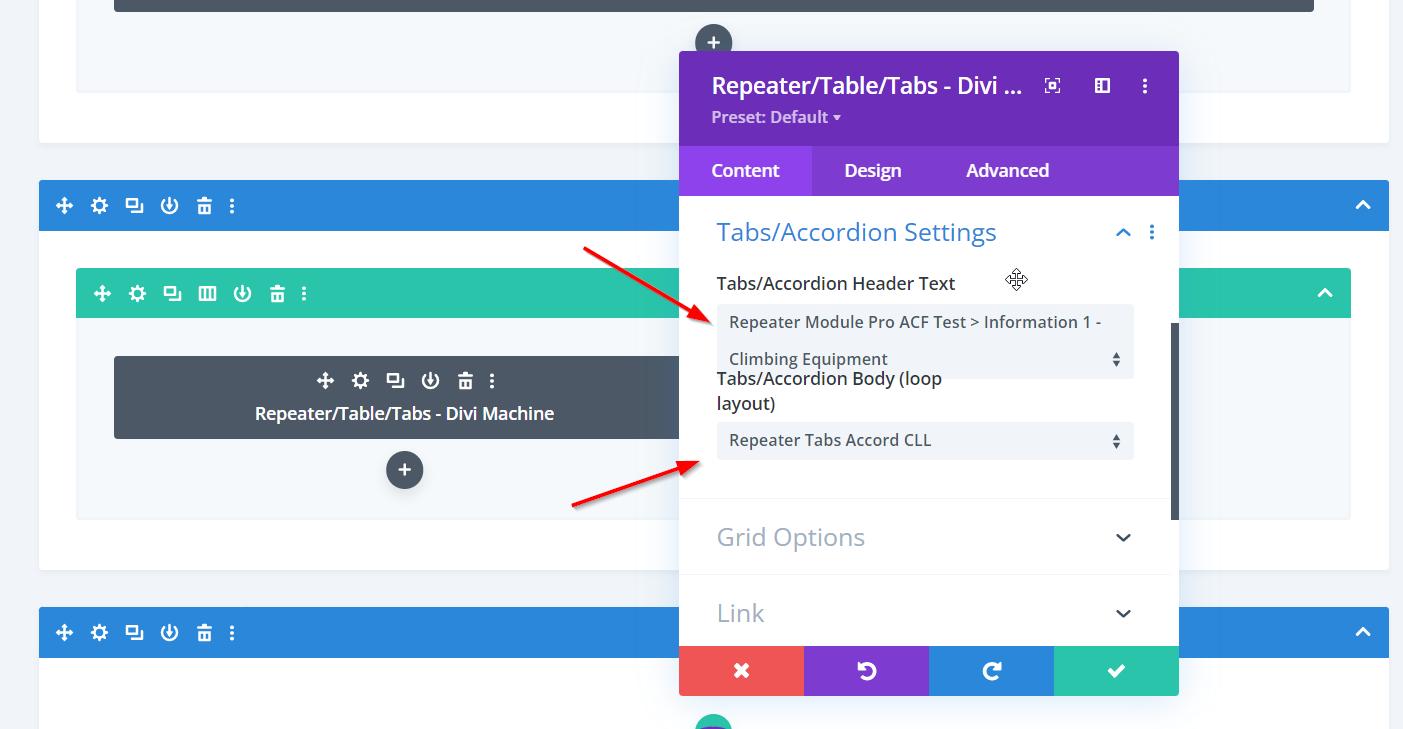Undo using the purple undo button
This screenshot has width=1403, height=729.
[x=866, y=671]
